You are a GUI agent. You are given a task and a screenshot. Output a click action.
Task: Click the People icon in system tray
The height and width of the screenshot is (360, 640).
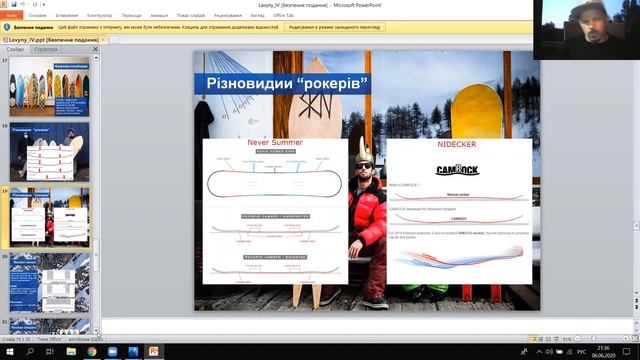(524, 351)
